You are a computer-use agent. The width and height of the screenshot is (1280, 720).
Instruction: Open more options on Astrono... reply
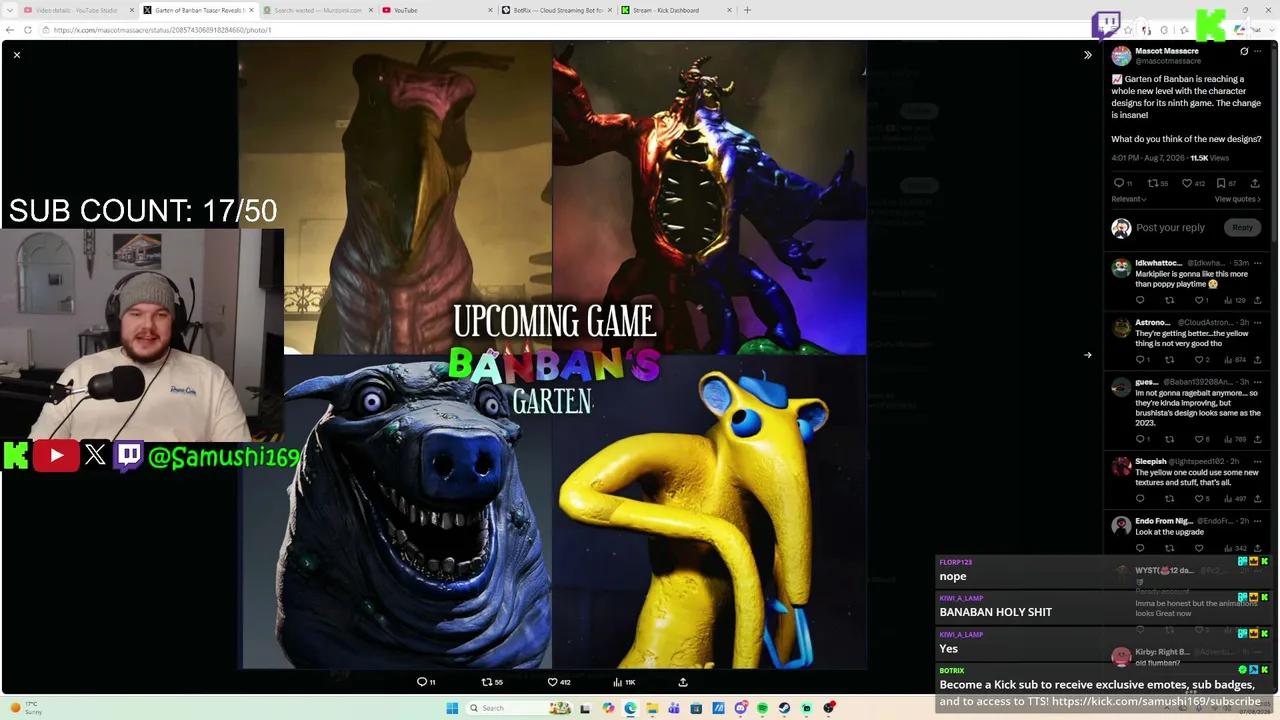pyautogui.click(x=1258, y=322)
